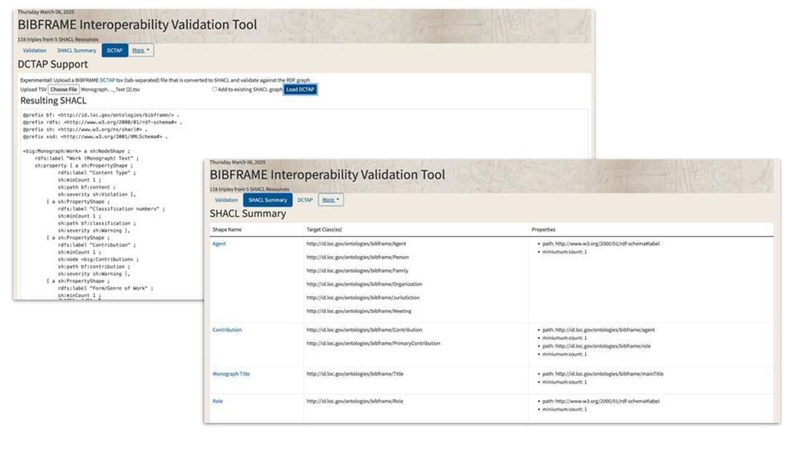Image resolution: width=800 pixels, height=450 pixels.
Task: Select target class bibframe/Jurisdiction
Action: pyautogui.click(x=363, y=297)
